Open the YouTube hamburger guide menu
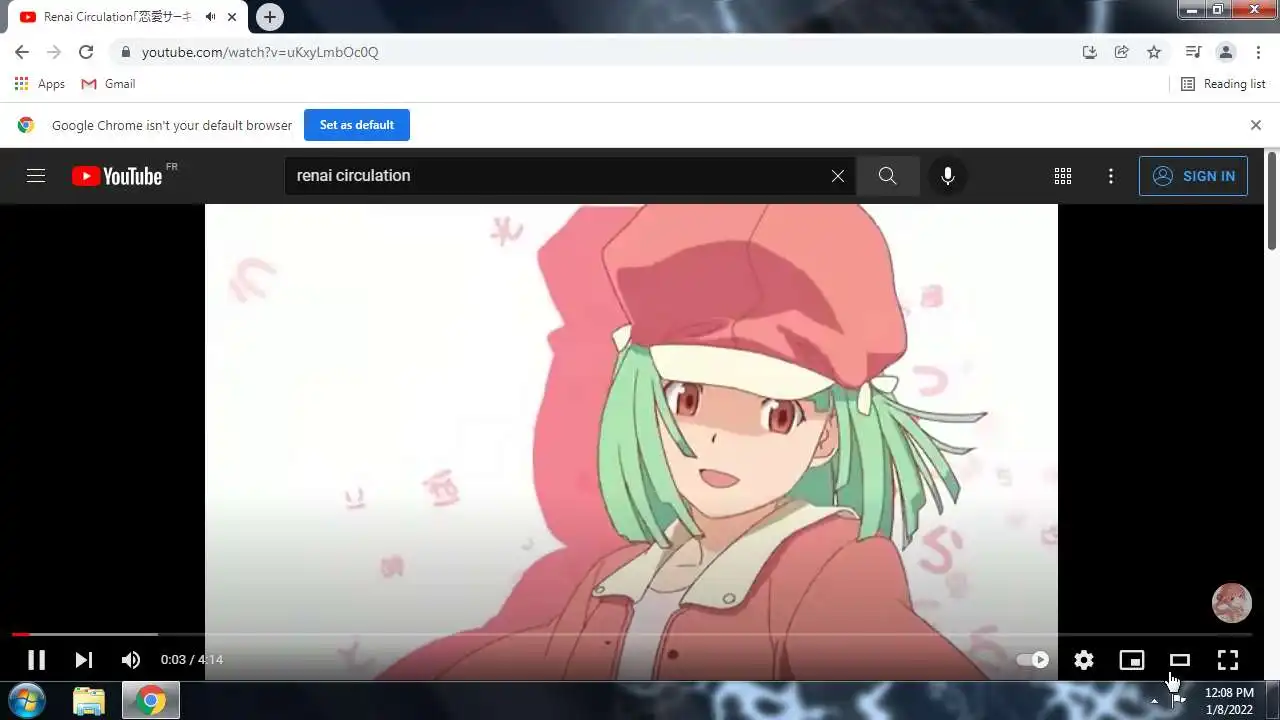This screenshot has height=720, width=1280. pos(36,176)
